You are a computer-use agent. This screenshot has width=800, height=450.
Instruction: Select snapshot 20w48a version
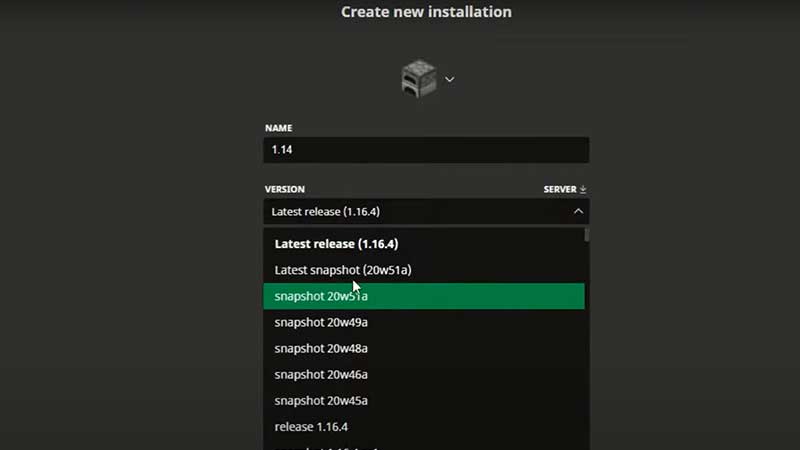tap(321, 348)
